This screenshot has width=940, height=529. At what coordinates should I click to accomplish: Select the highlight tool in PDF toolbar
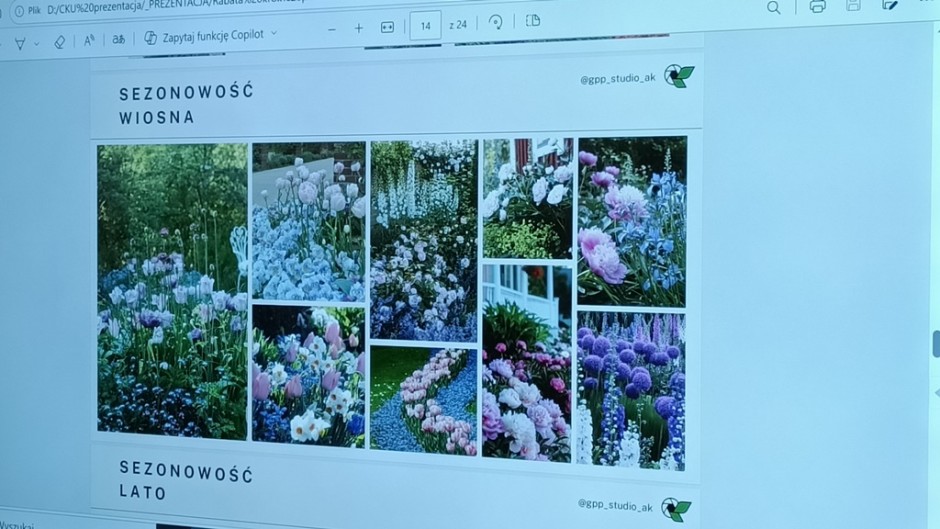(x=19, y=43)
